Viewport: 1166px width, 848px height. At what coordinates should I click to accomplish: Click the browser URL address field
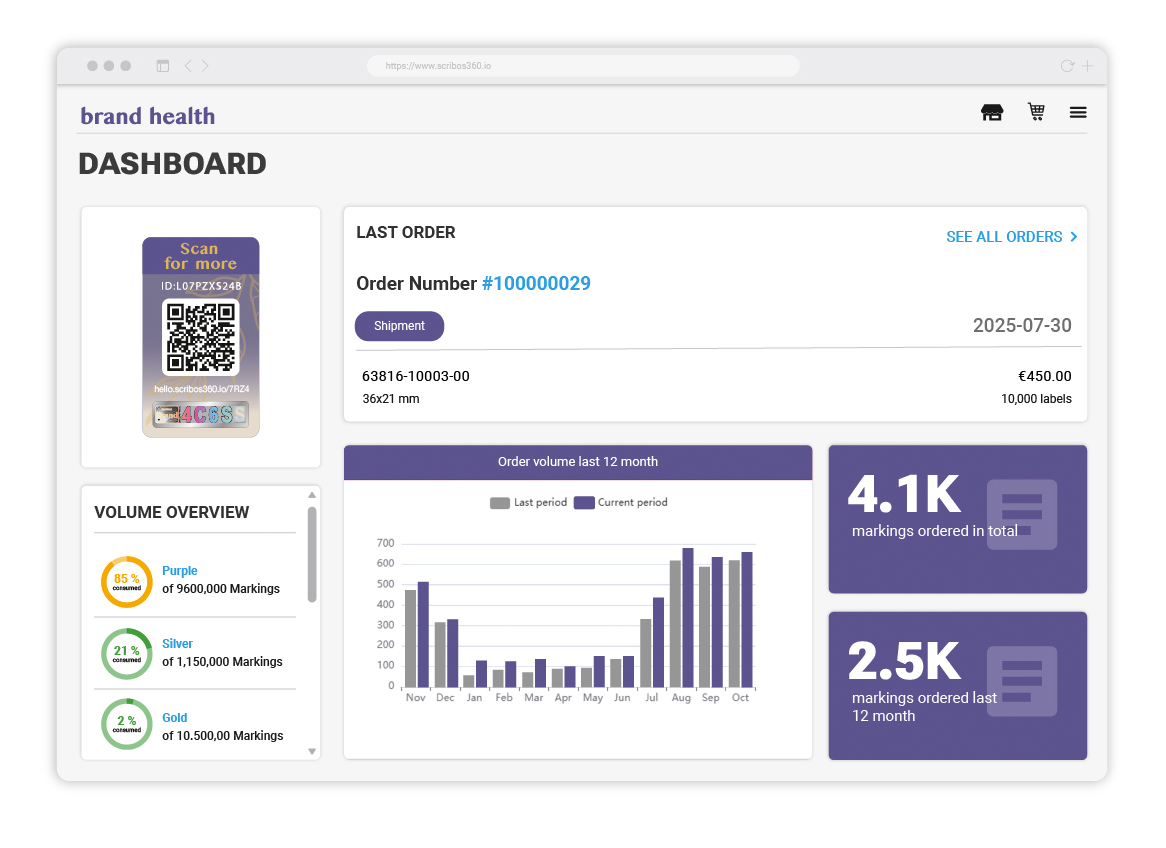point(582,66)
